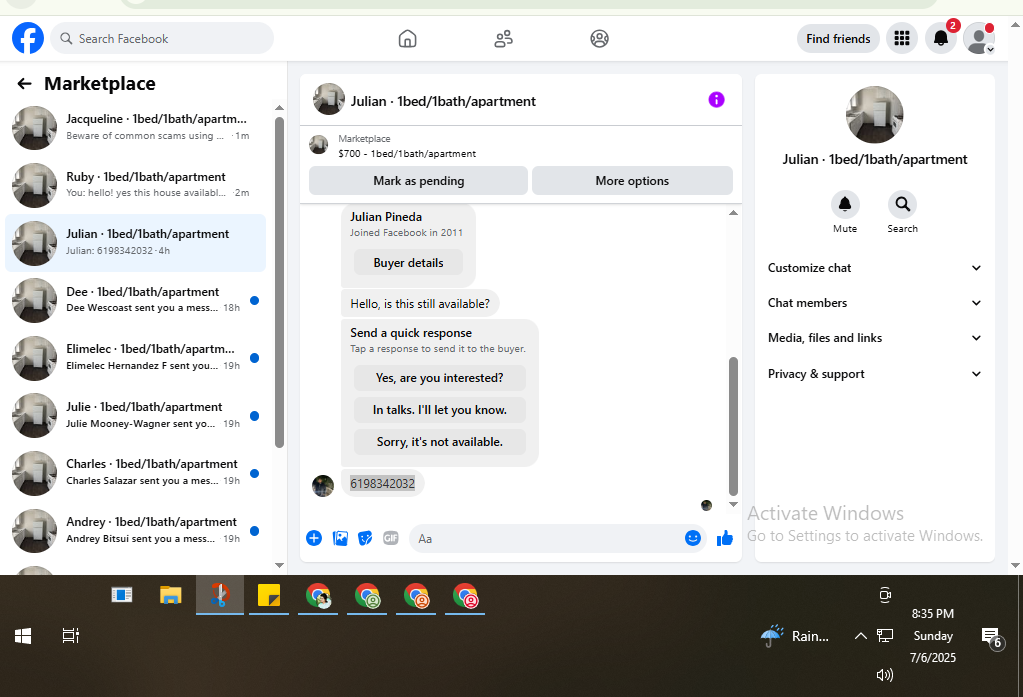Attach a photo file icon
The height and width of the screenshot is (697, 1023).
[x=340, y=538]
